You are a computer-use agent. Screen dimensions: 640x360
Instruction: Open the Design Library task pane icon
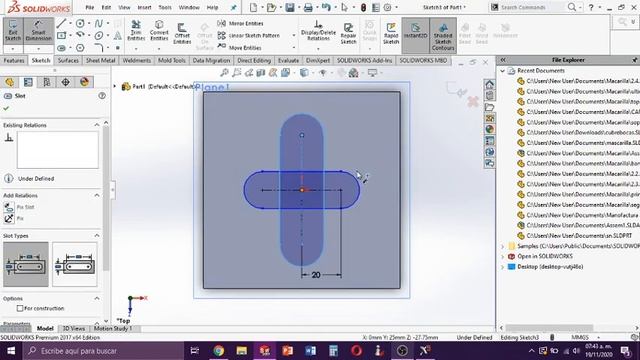[x=489, y=96]
